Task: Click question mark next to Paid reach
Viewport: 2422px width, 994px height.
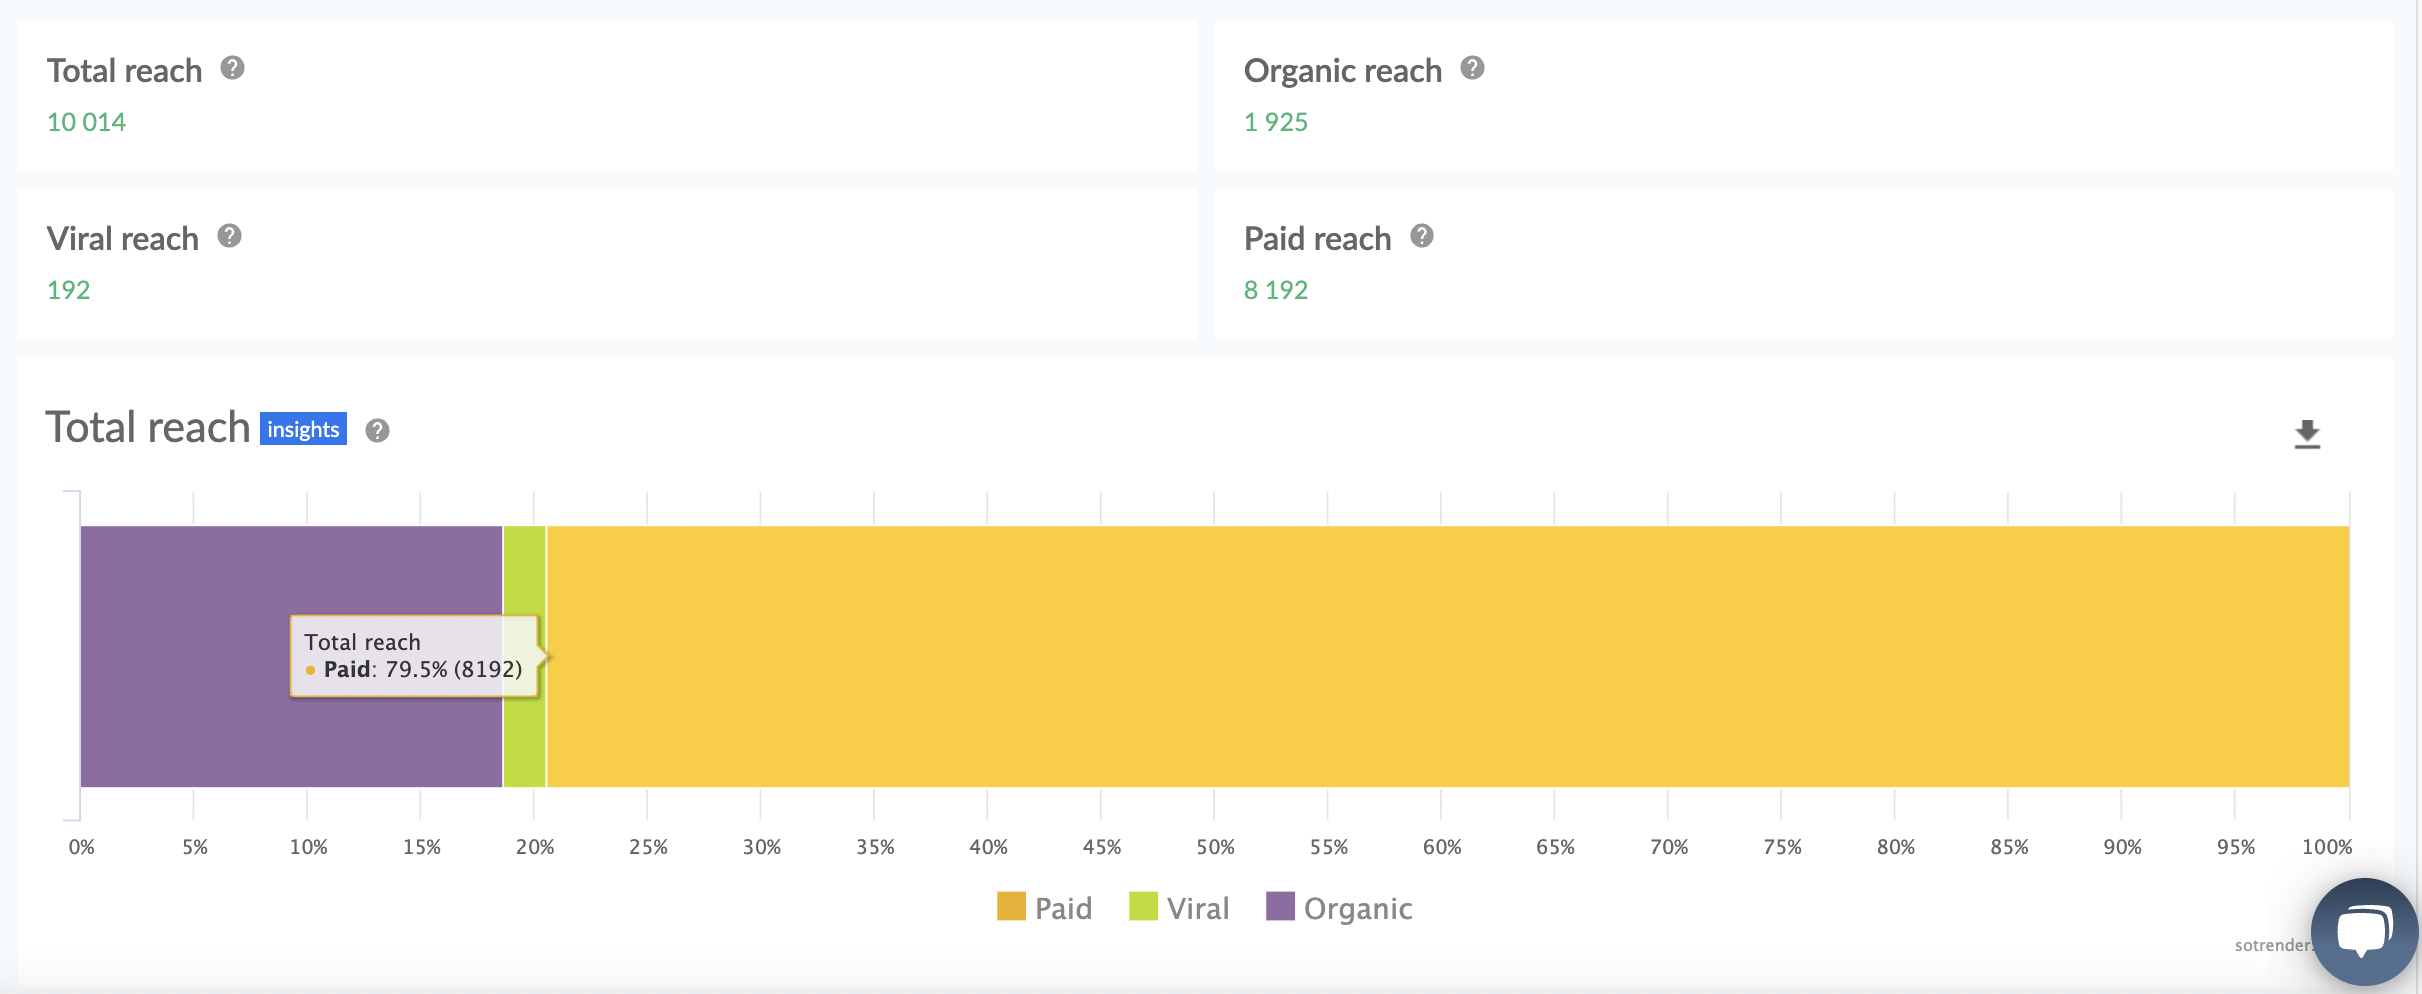Action: pos(1421,236)
